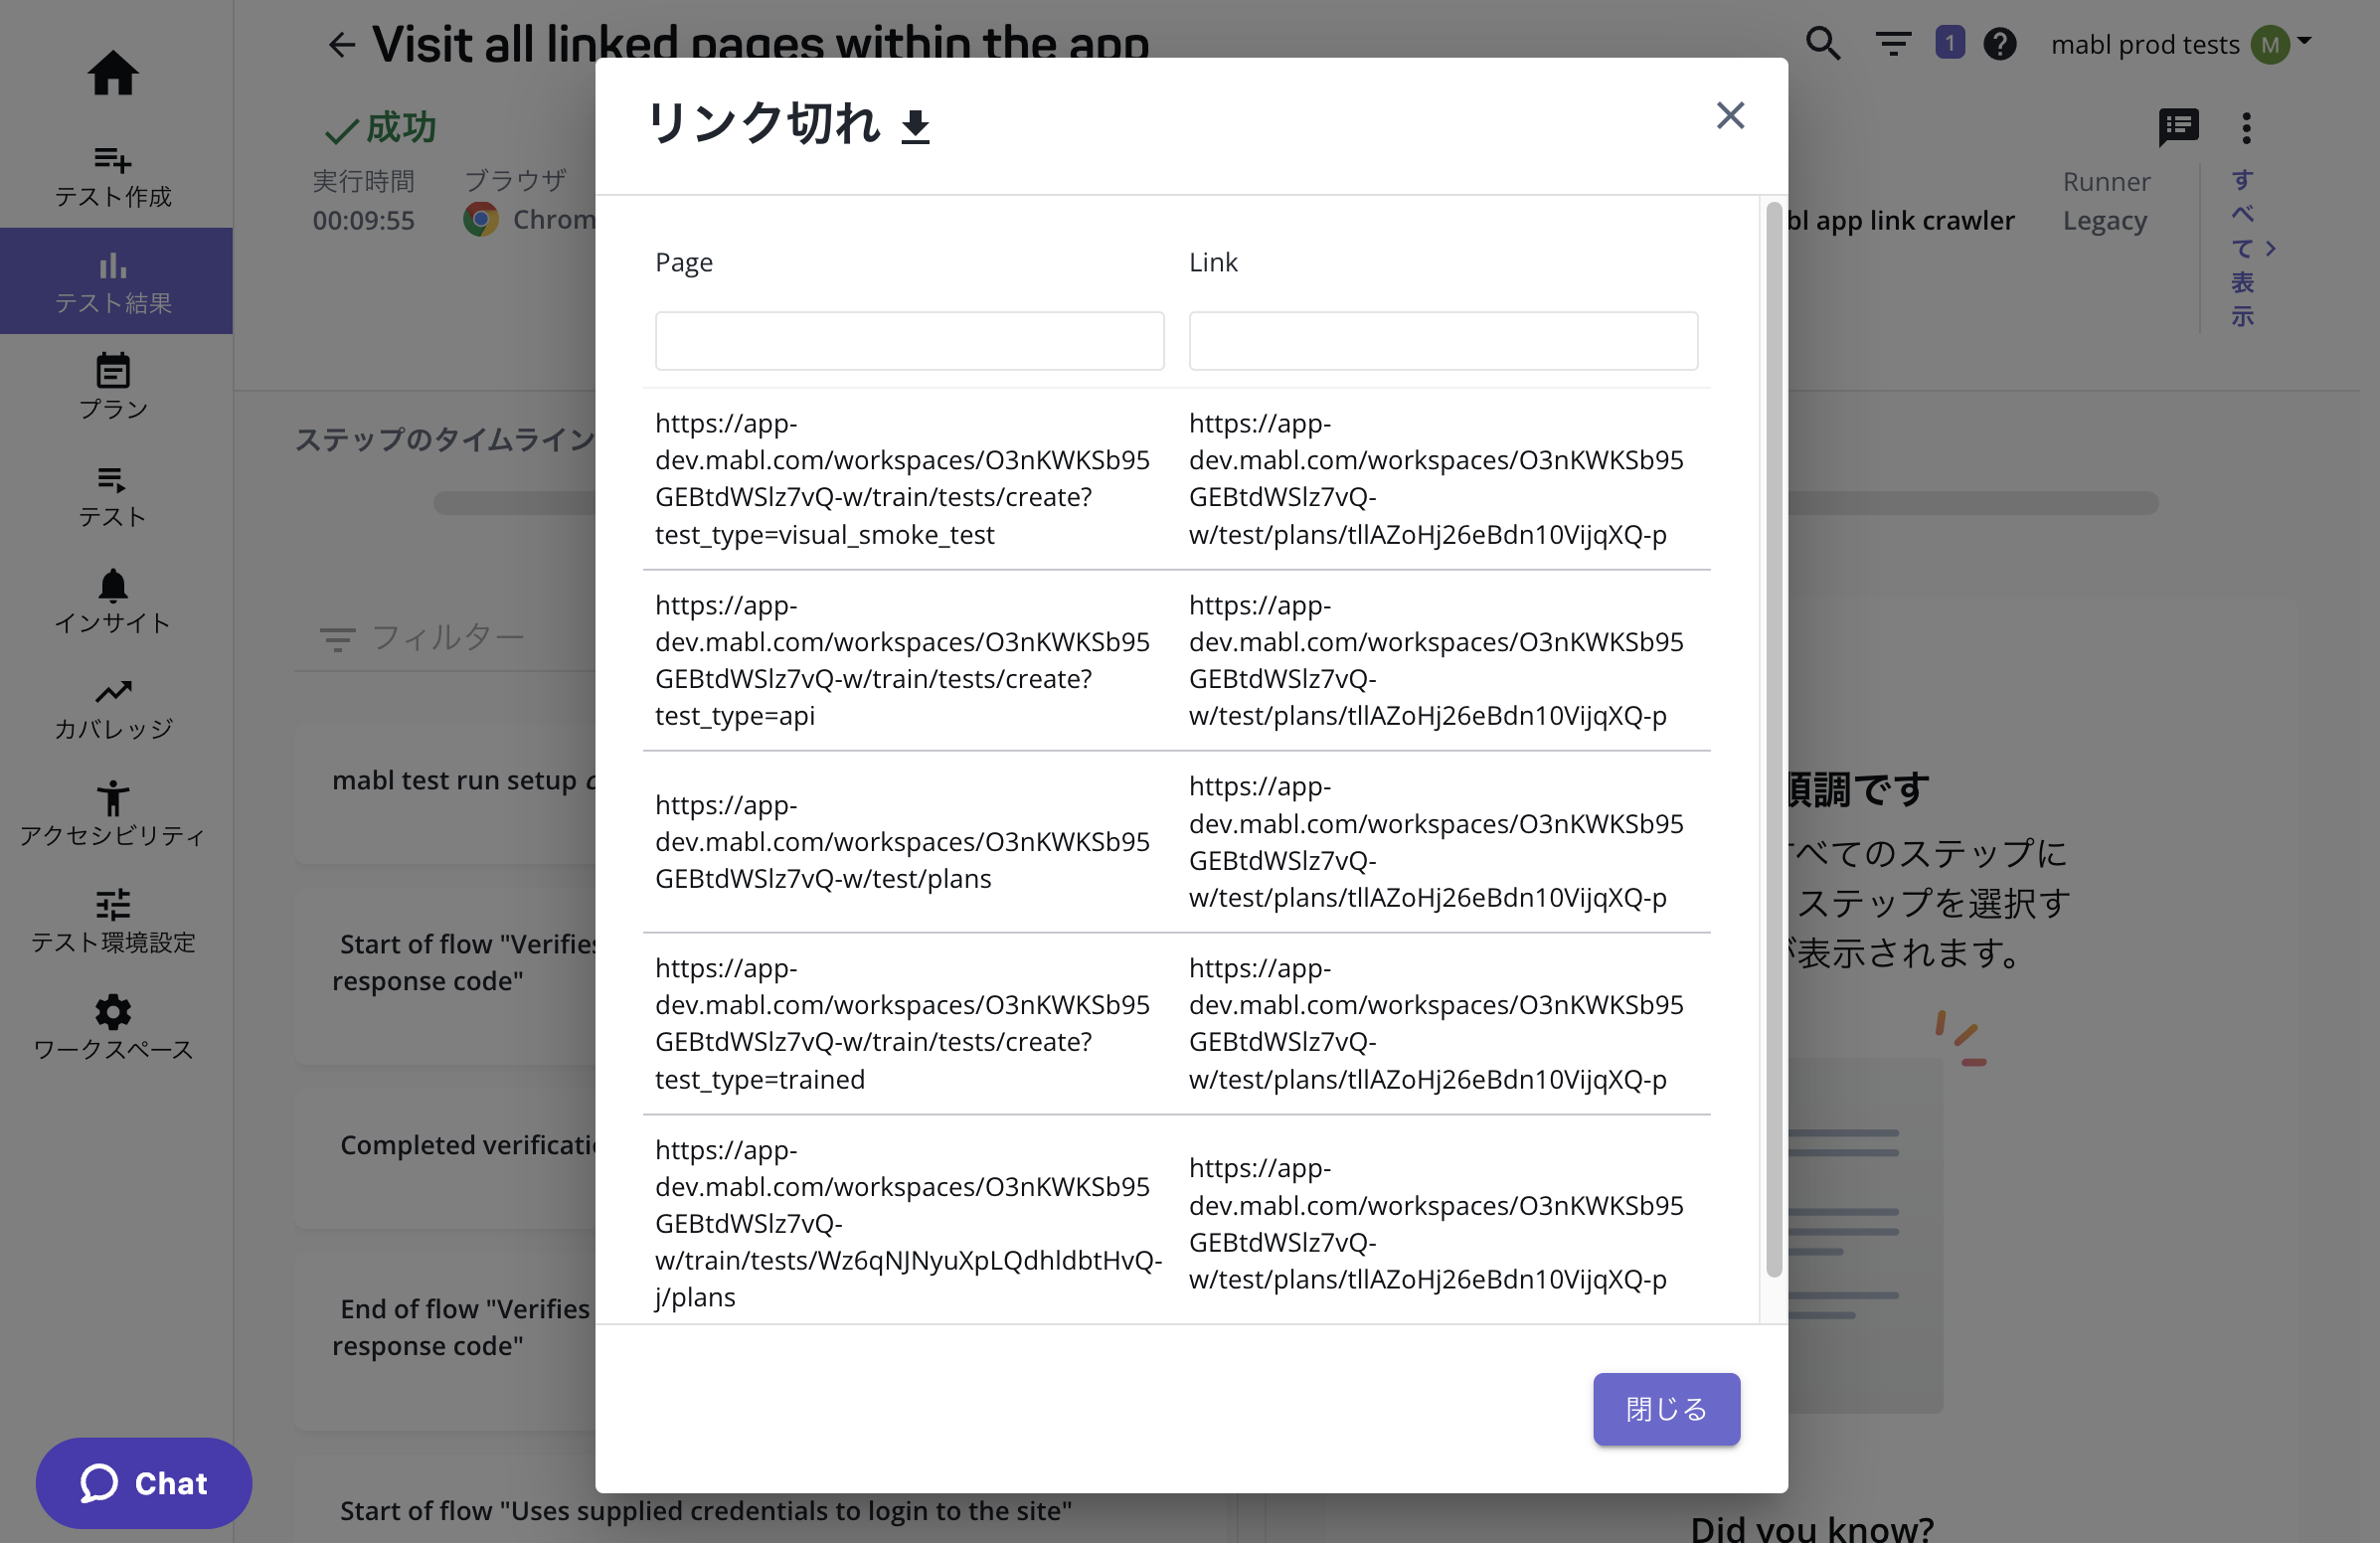
Task: Open ワークスペース gear settings
Action: [113, 1027]
